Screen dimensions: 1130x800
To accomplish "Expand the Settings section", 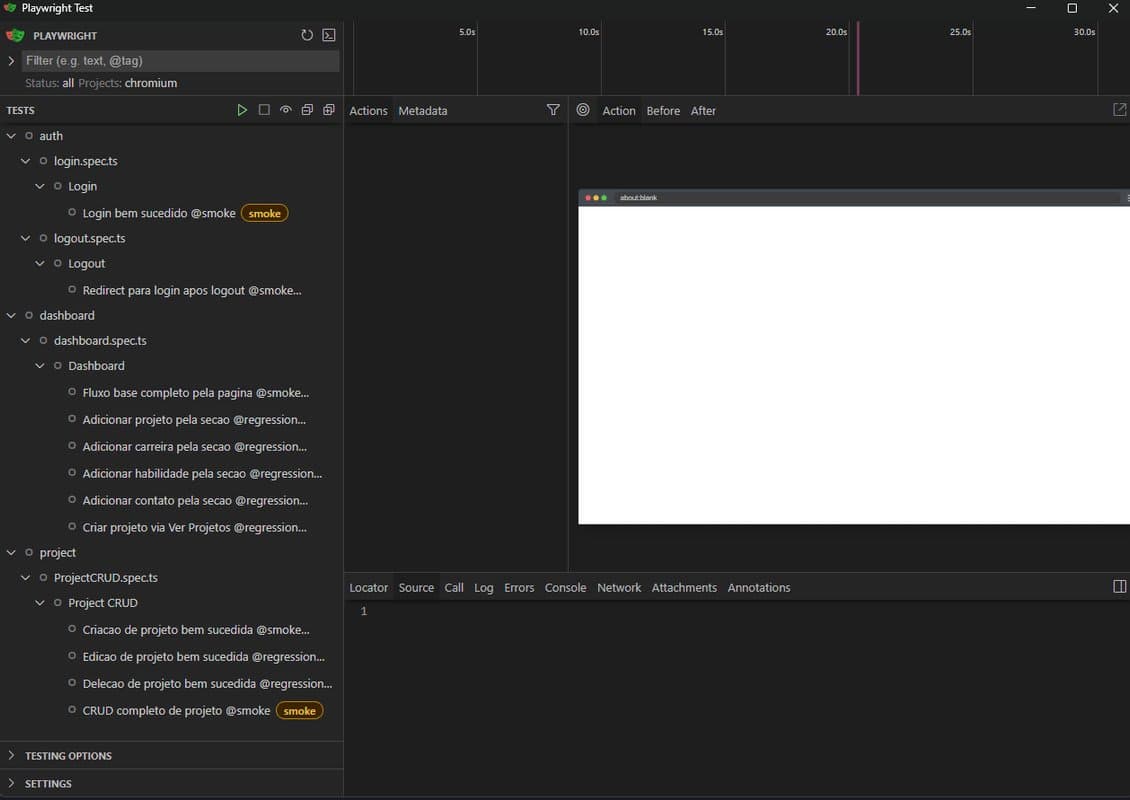I will [48, 784].
